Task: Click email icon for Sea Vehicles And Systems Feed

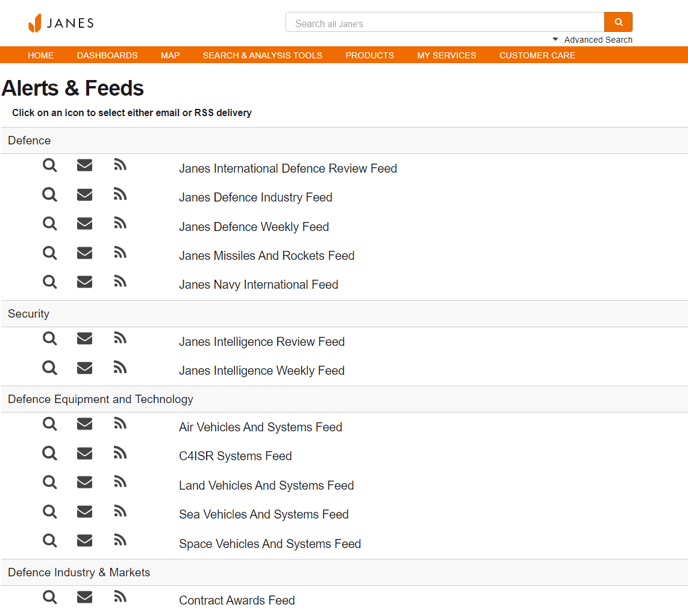Action: point(85,511)
